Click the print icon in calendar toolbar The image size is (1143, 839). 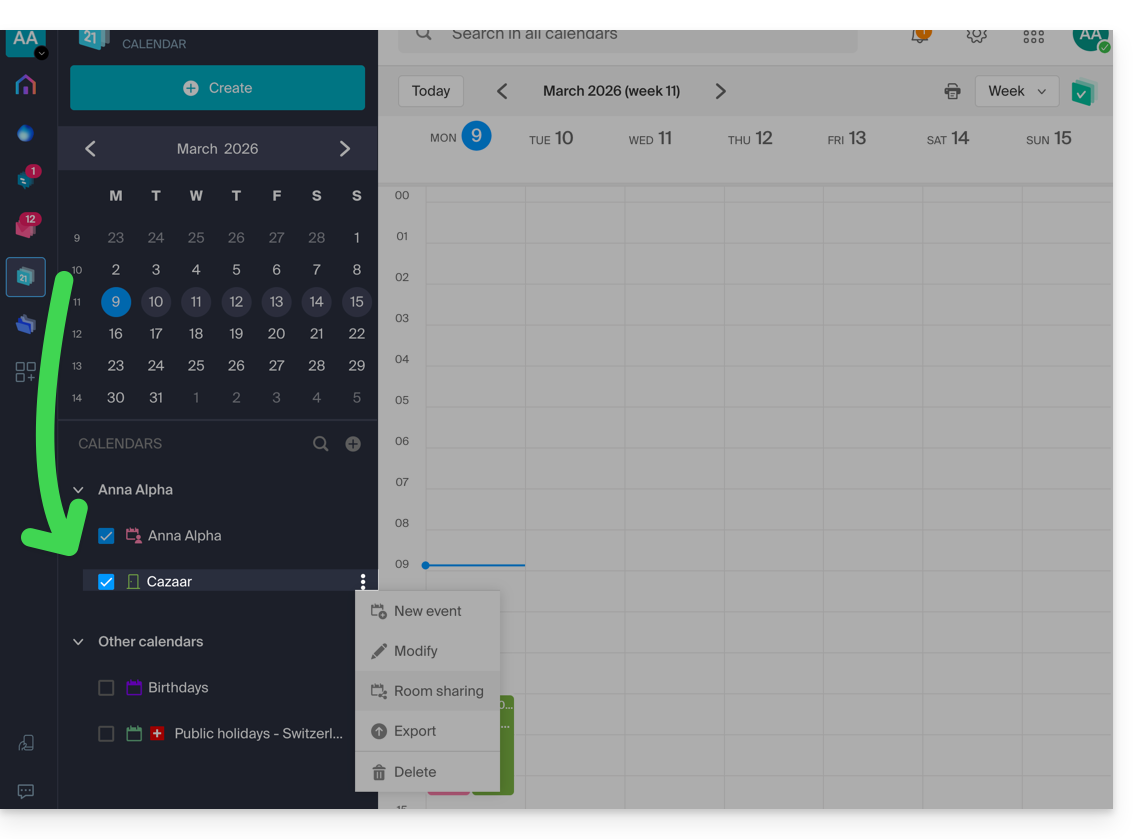click(x=952, y=91)
